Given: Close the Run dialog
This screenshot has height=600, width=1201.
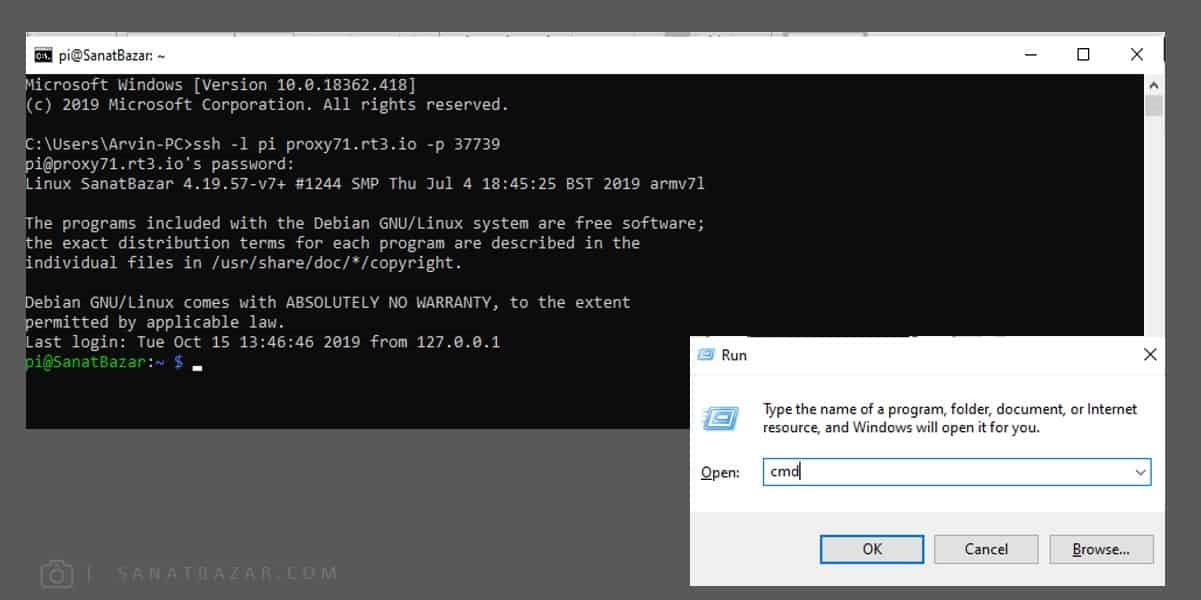Looking at the screenshot, I should [x=1150, y=355].
